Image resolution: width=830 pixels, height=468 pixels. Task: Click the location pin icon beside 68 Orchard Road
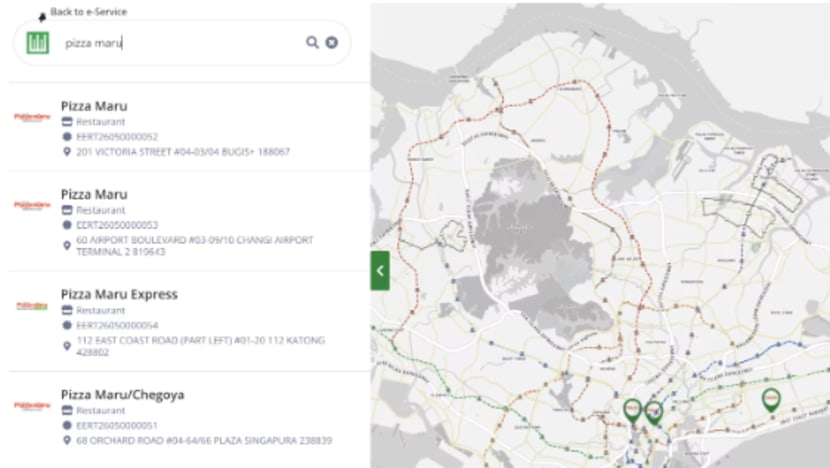click(x=67, y=440)
